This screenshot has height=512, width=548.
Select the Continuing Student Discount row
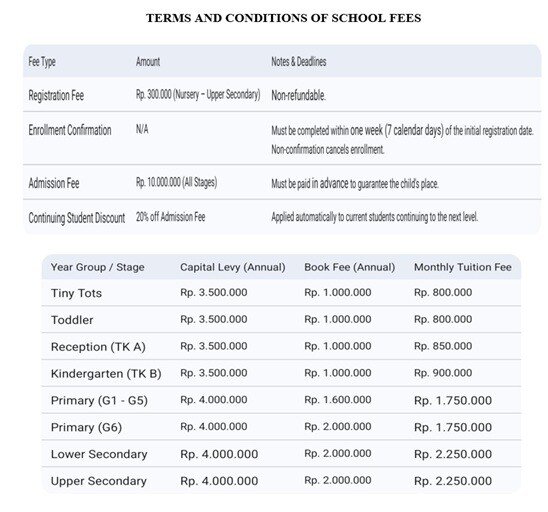pos(282,217)
